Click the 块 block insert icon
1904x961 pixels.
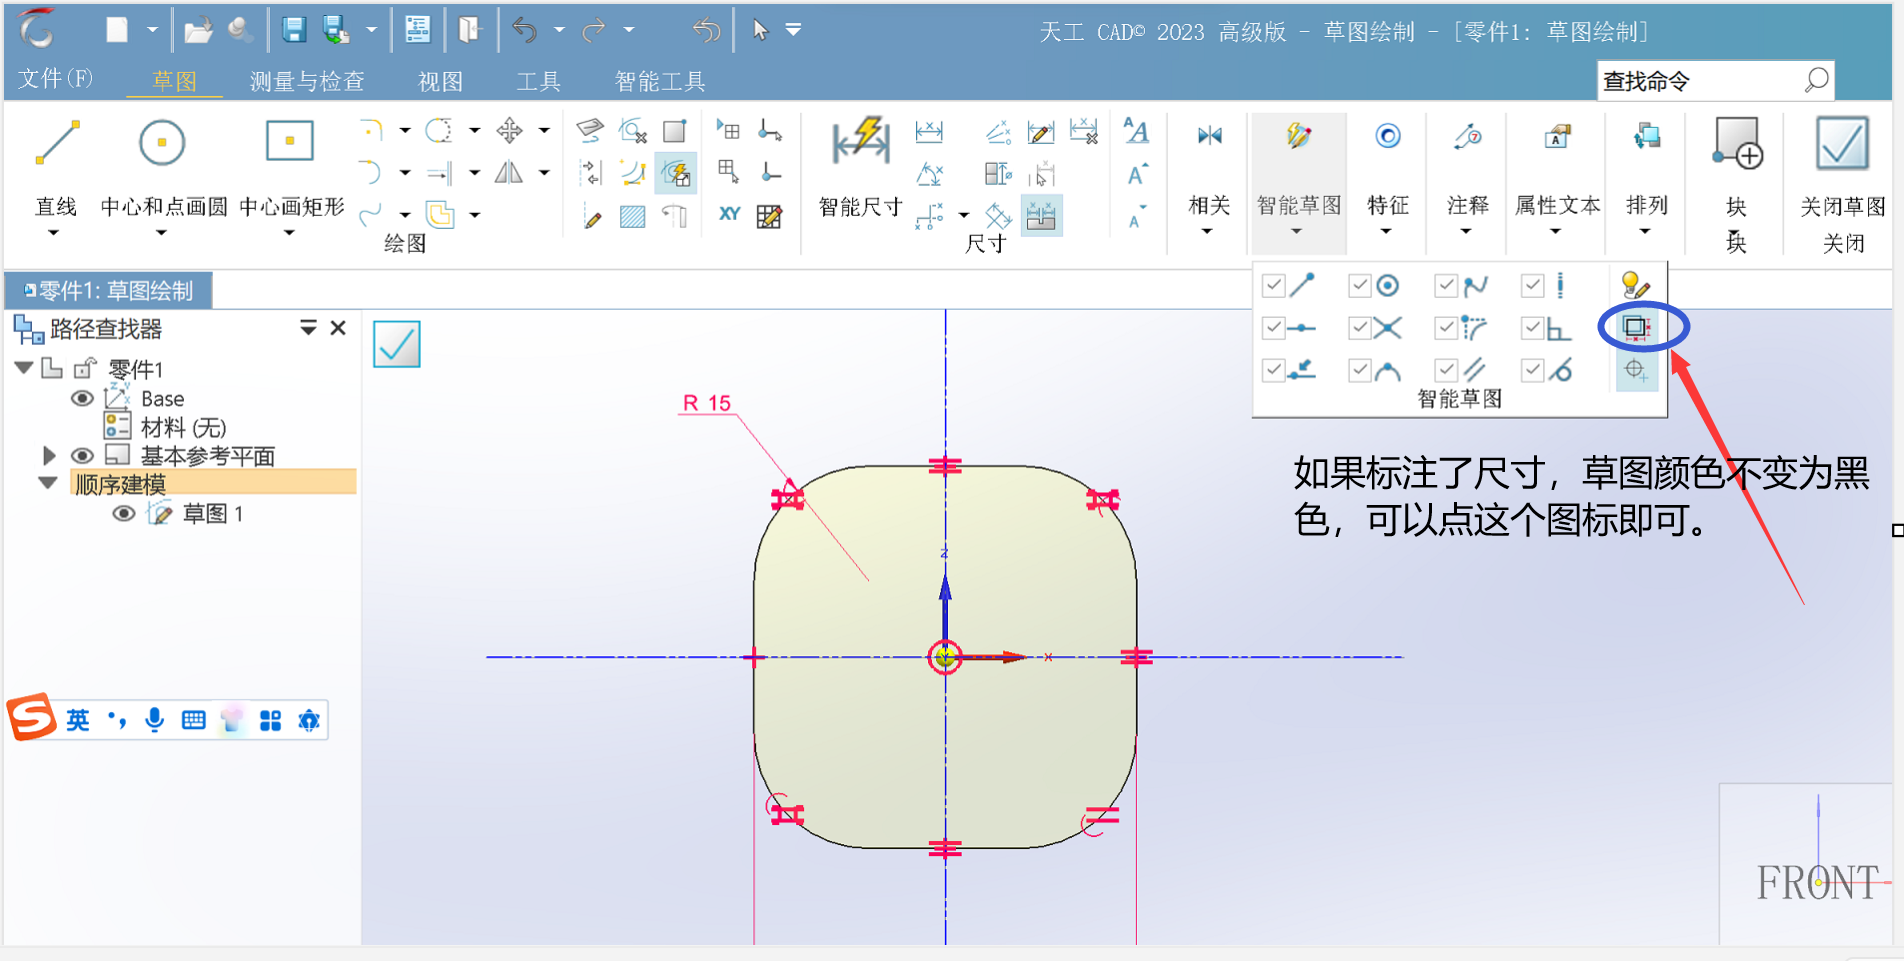pos(1737,143)
